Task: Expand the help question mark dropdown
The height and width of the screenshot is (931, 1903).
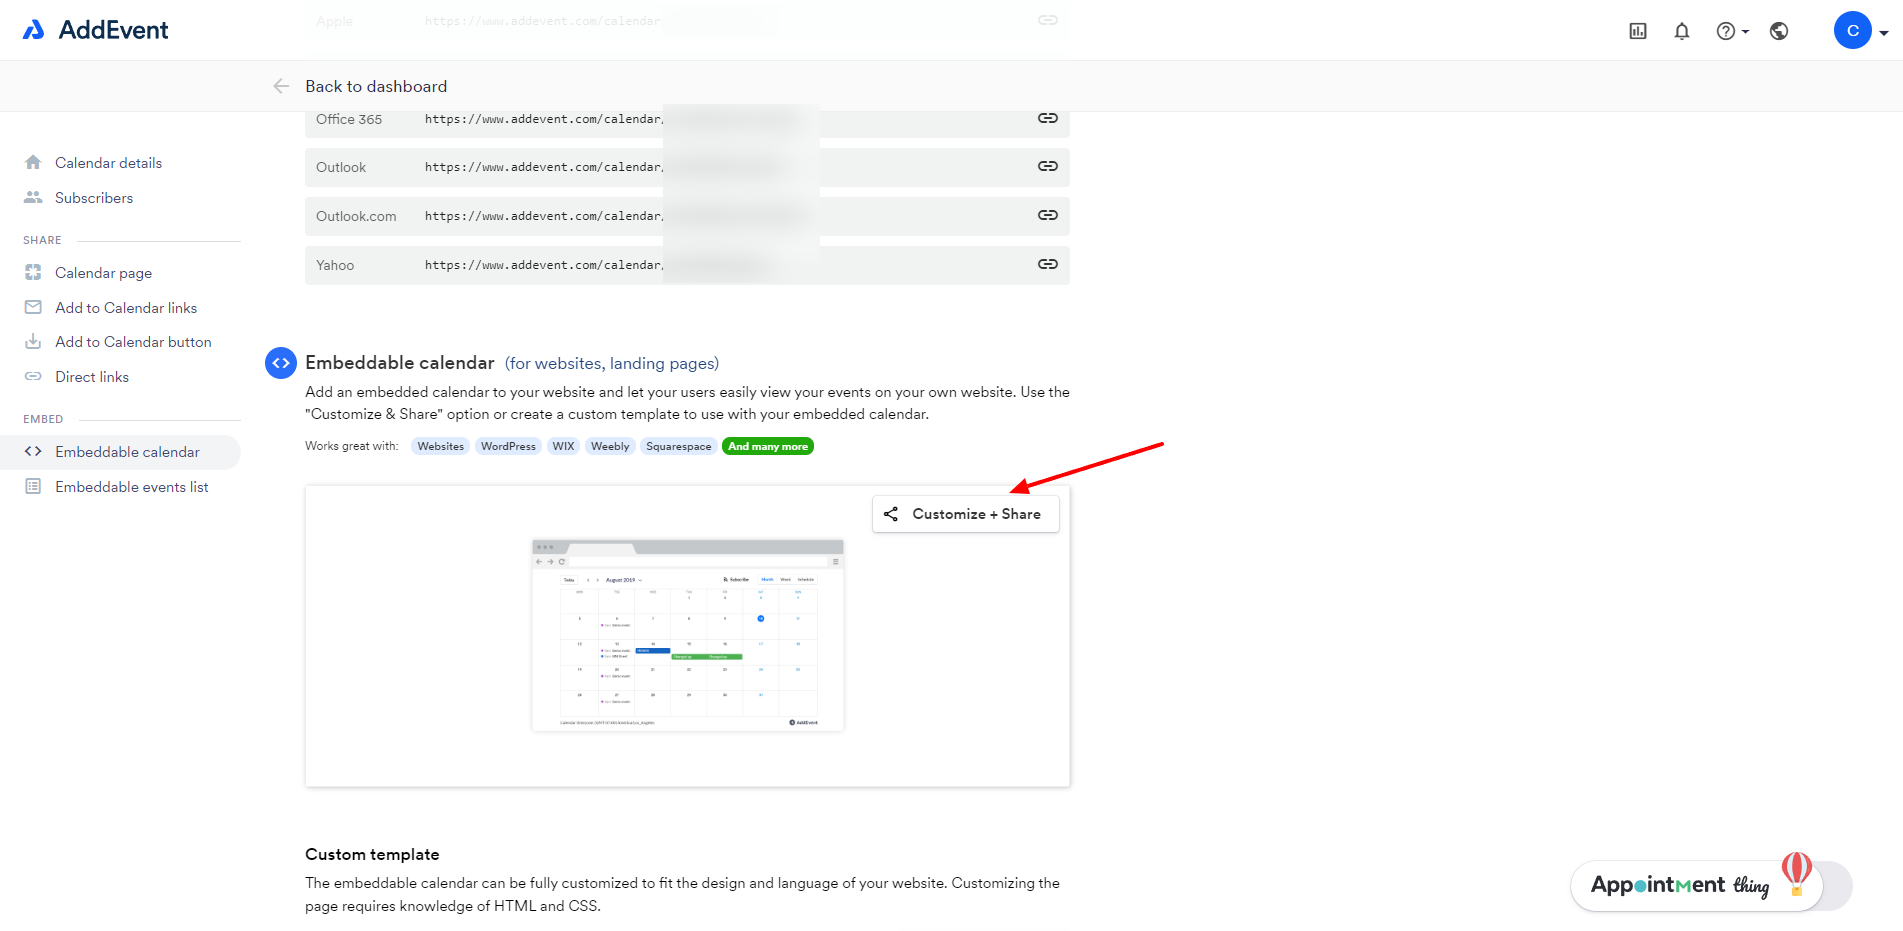Action: pyautogui.click(x=1731, y=31)
